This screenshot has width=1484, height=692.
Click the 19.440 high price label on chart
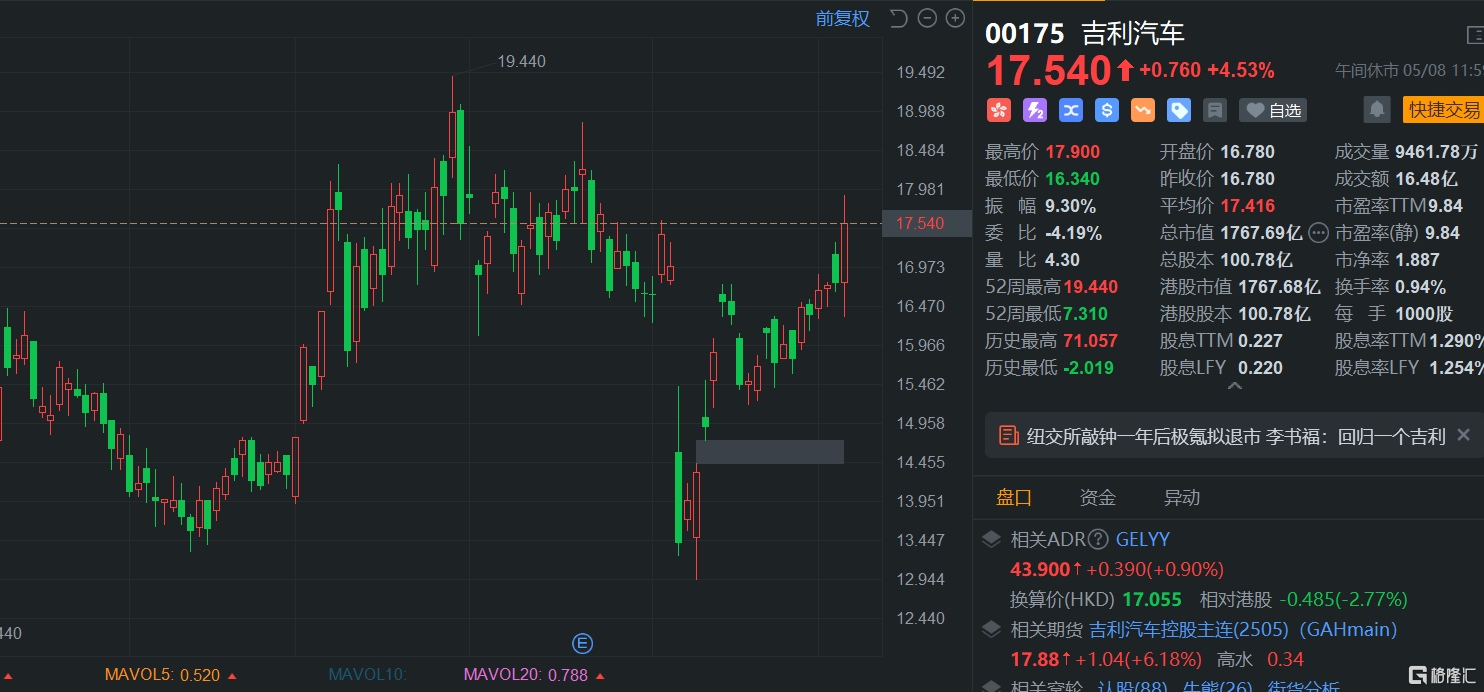tap(521, 61)
